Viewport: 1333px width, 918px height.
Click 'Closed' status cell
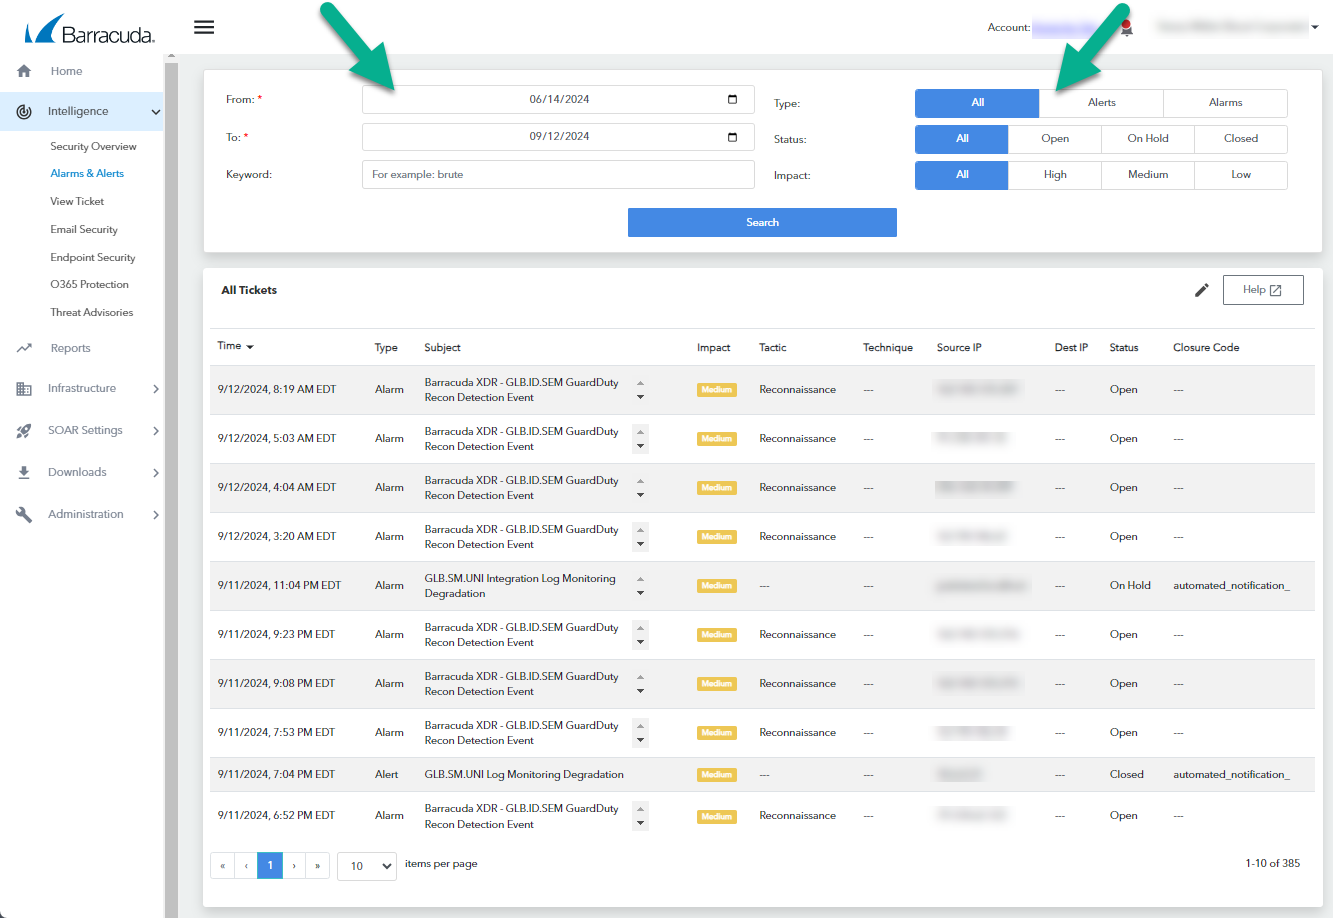[x=1126, y=775]
